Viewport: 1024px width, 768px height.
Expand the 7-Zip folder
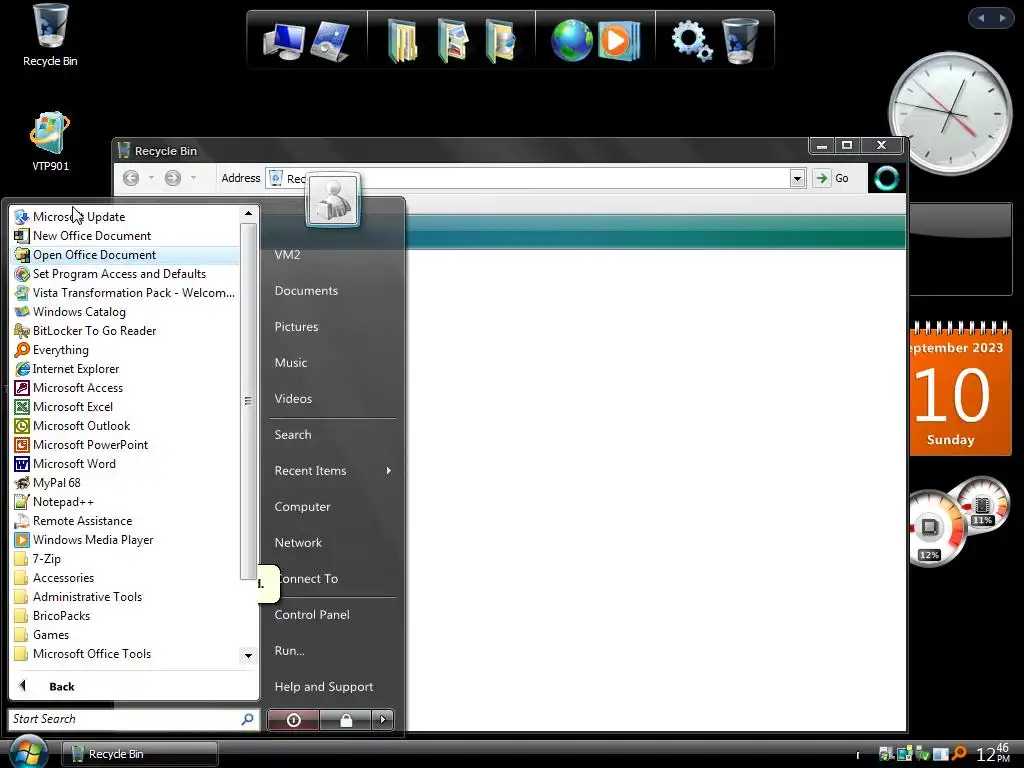tap(126, 558)
